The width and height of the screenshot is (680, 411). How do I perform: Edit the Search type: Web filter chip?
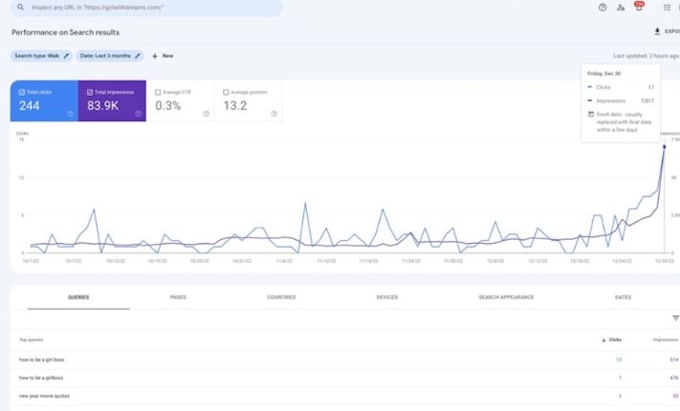tap(41, 56)
